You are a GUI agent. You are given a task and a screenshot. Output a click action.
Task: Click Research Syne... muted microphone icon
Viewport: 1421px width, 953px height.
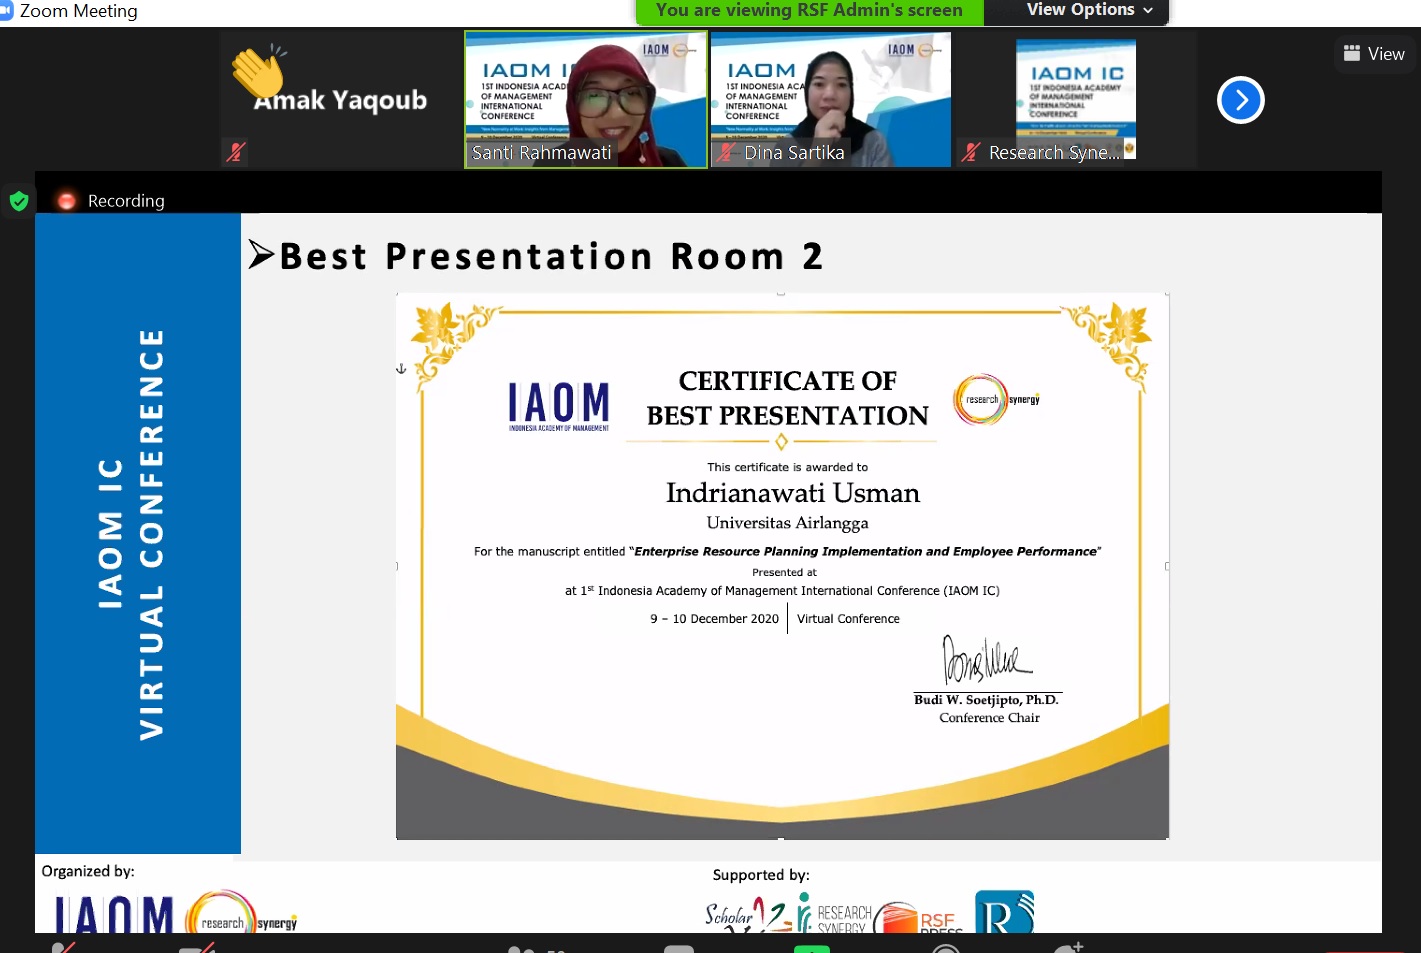coord(970,153)
